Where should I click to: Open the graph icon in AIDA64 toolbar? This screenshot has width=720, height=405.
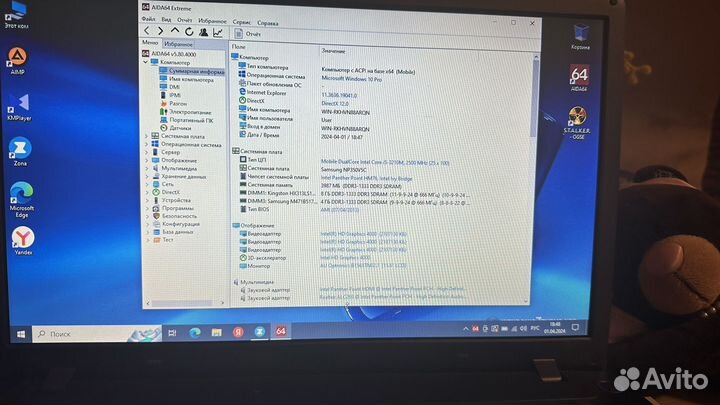[218, 32]
